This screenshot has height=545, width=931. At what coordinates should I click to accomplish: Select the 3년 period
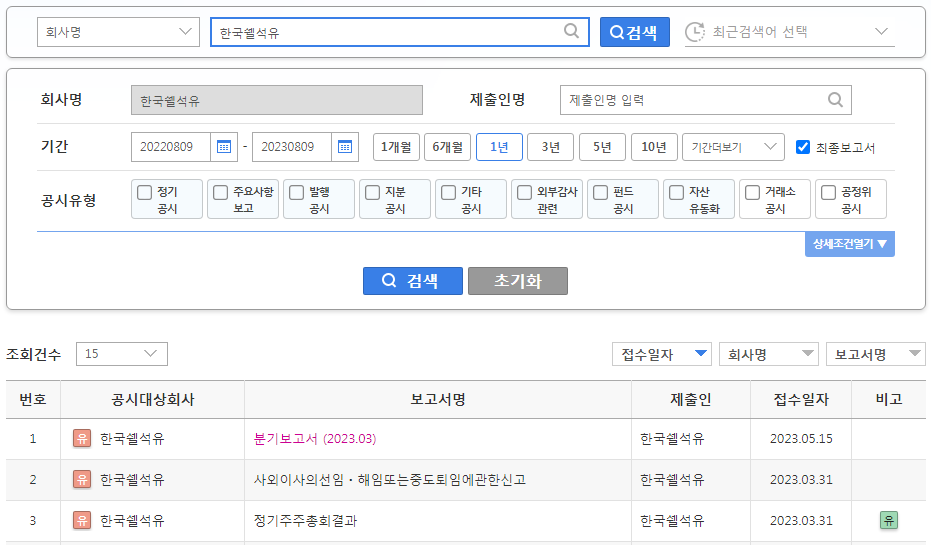[x=550, y=147]
